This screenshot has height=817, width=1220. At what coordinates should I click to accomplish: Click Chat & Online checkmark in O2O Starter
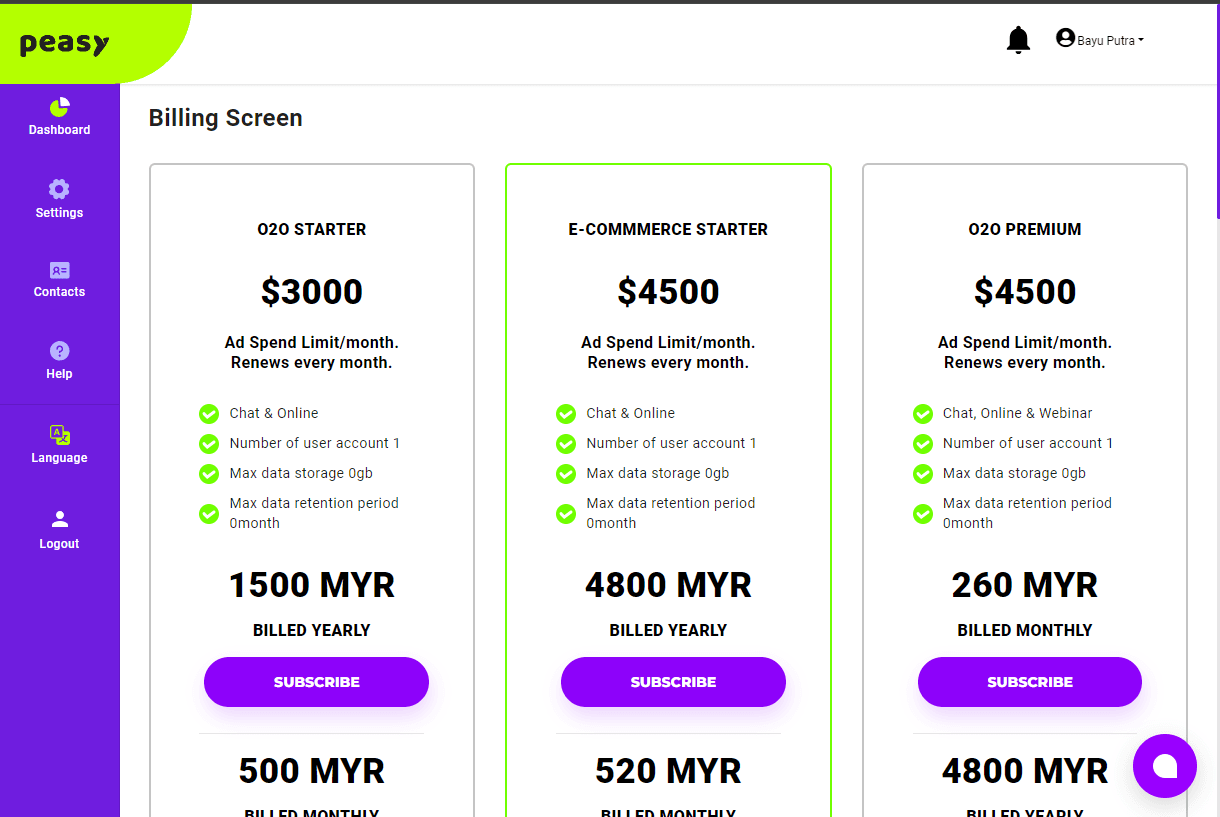click(209, 413)
